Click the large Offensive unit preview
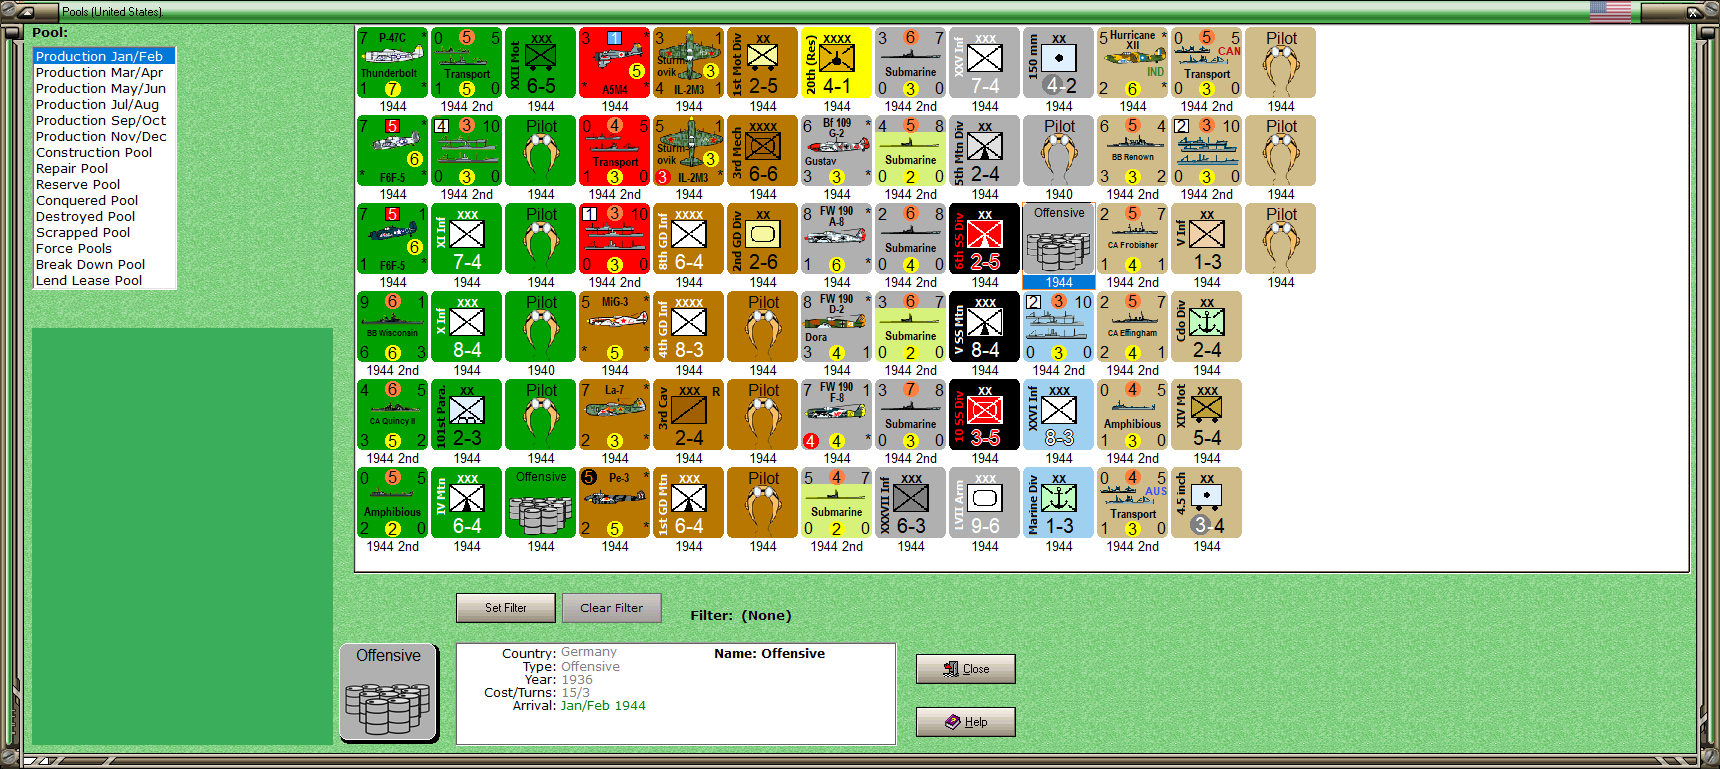The image size is (1720, 769). click(x=389, y=692)
